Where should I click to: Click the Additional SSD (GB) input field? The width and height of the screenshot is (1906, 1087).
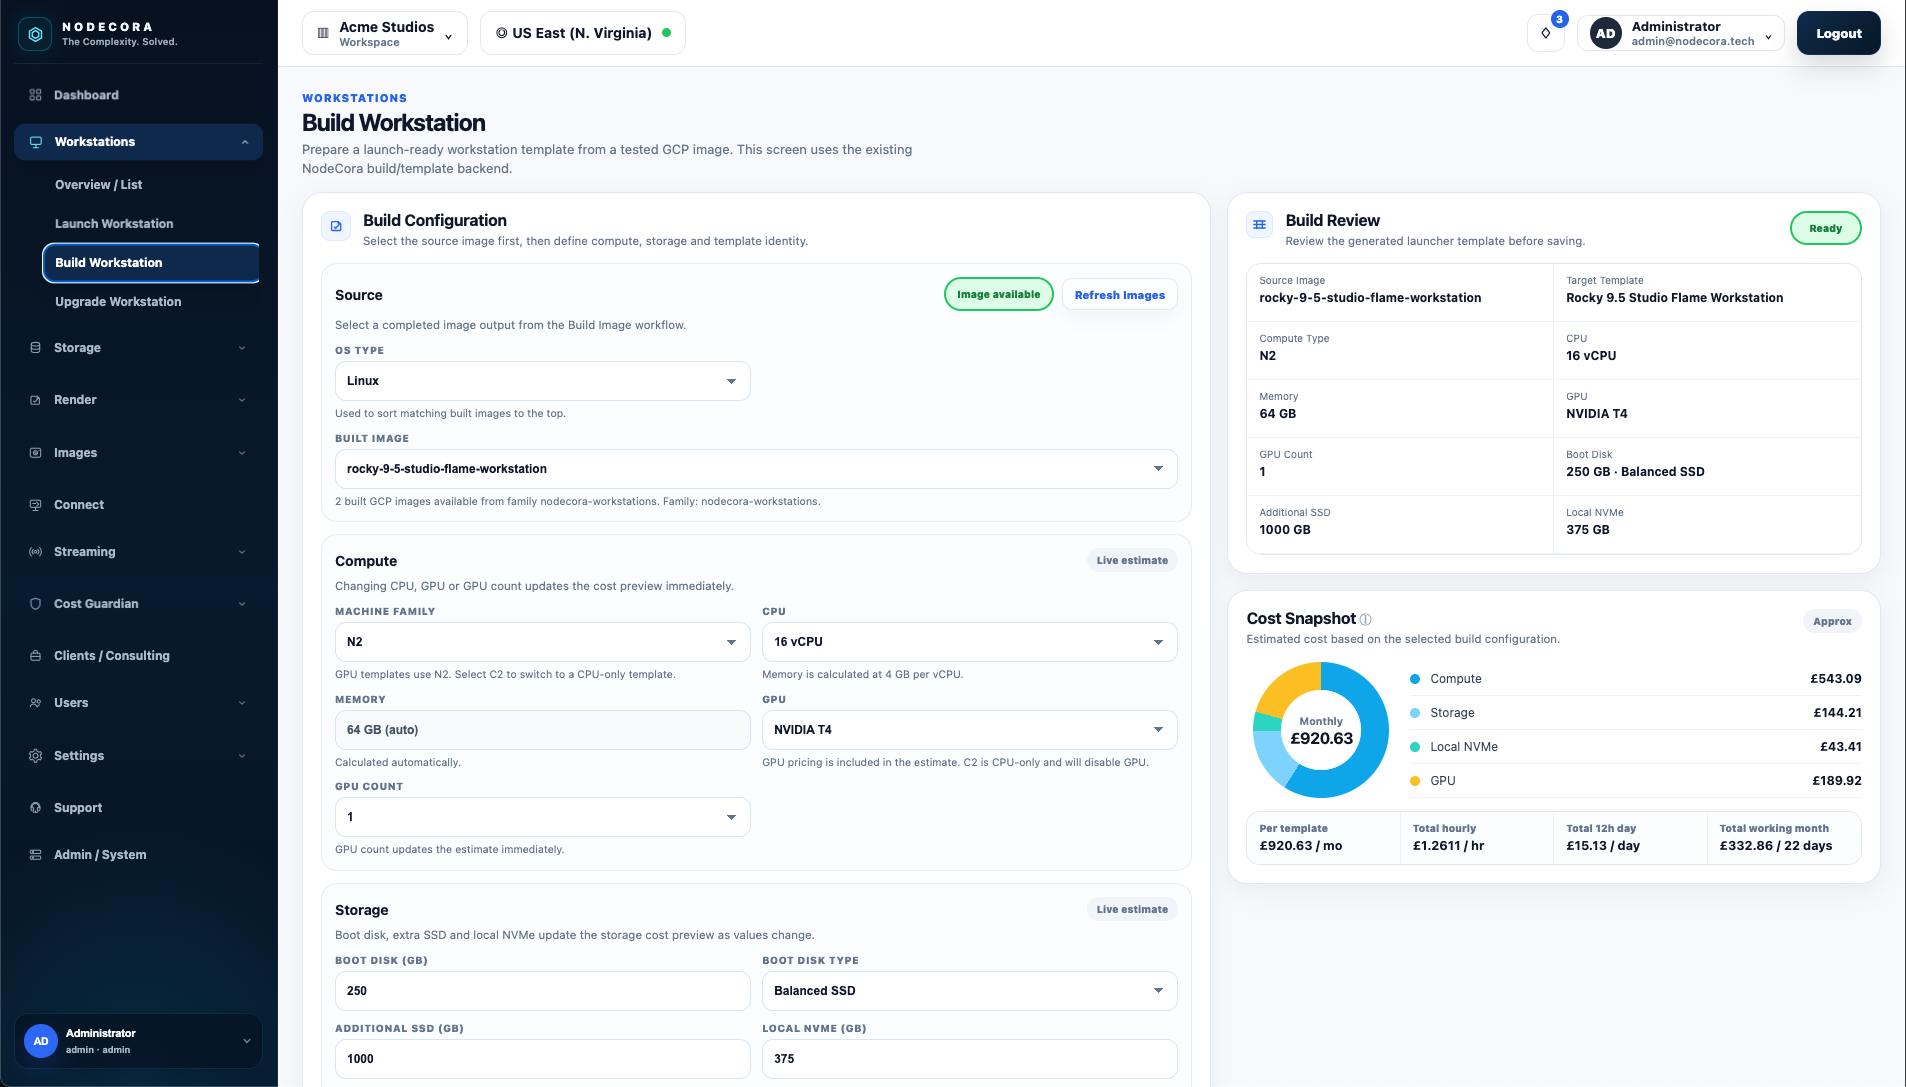[x=543, y=1059]
